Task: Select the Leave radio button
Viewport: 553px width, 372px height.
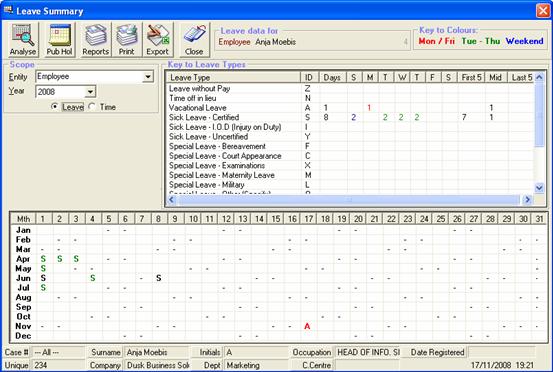Action: click(x=55, y=106)
